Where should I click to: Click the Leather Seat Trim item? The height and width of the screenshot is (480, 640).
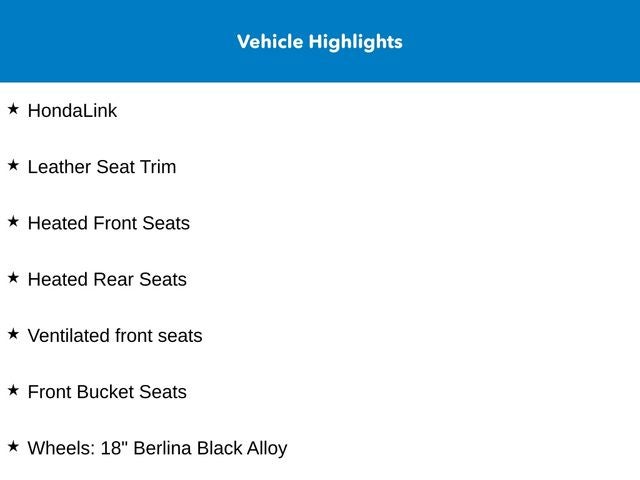tap(102, 167)
